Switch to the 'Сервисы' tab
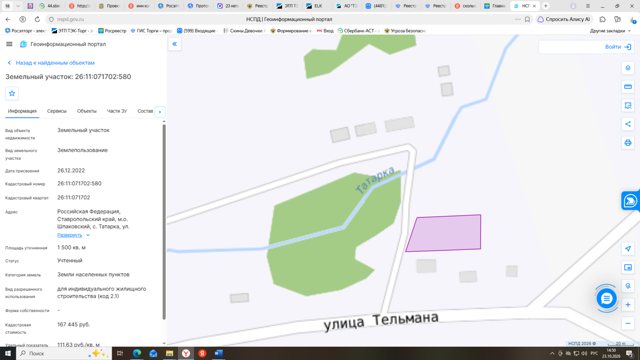640x360 pixels. point(56,111)
